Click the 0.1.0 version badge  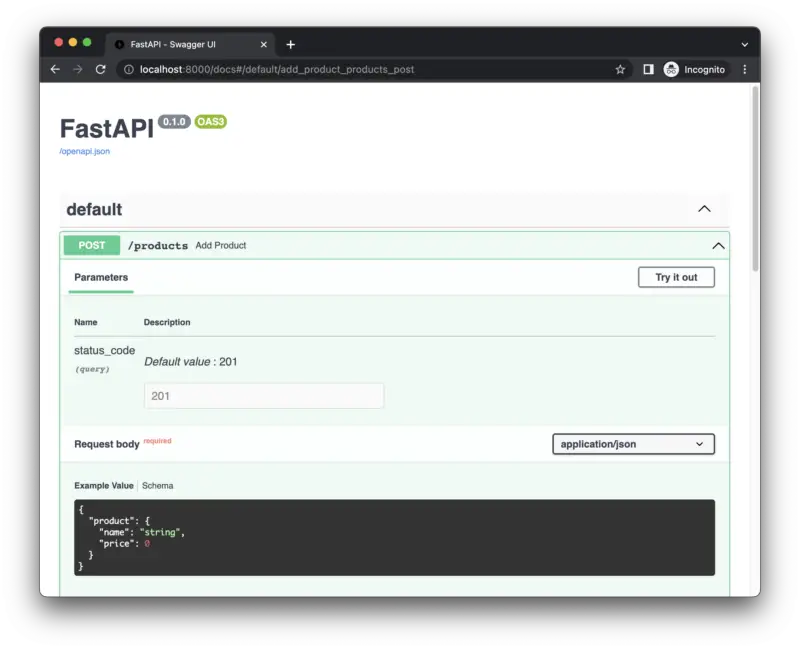[x=174, y=122]
